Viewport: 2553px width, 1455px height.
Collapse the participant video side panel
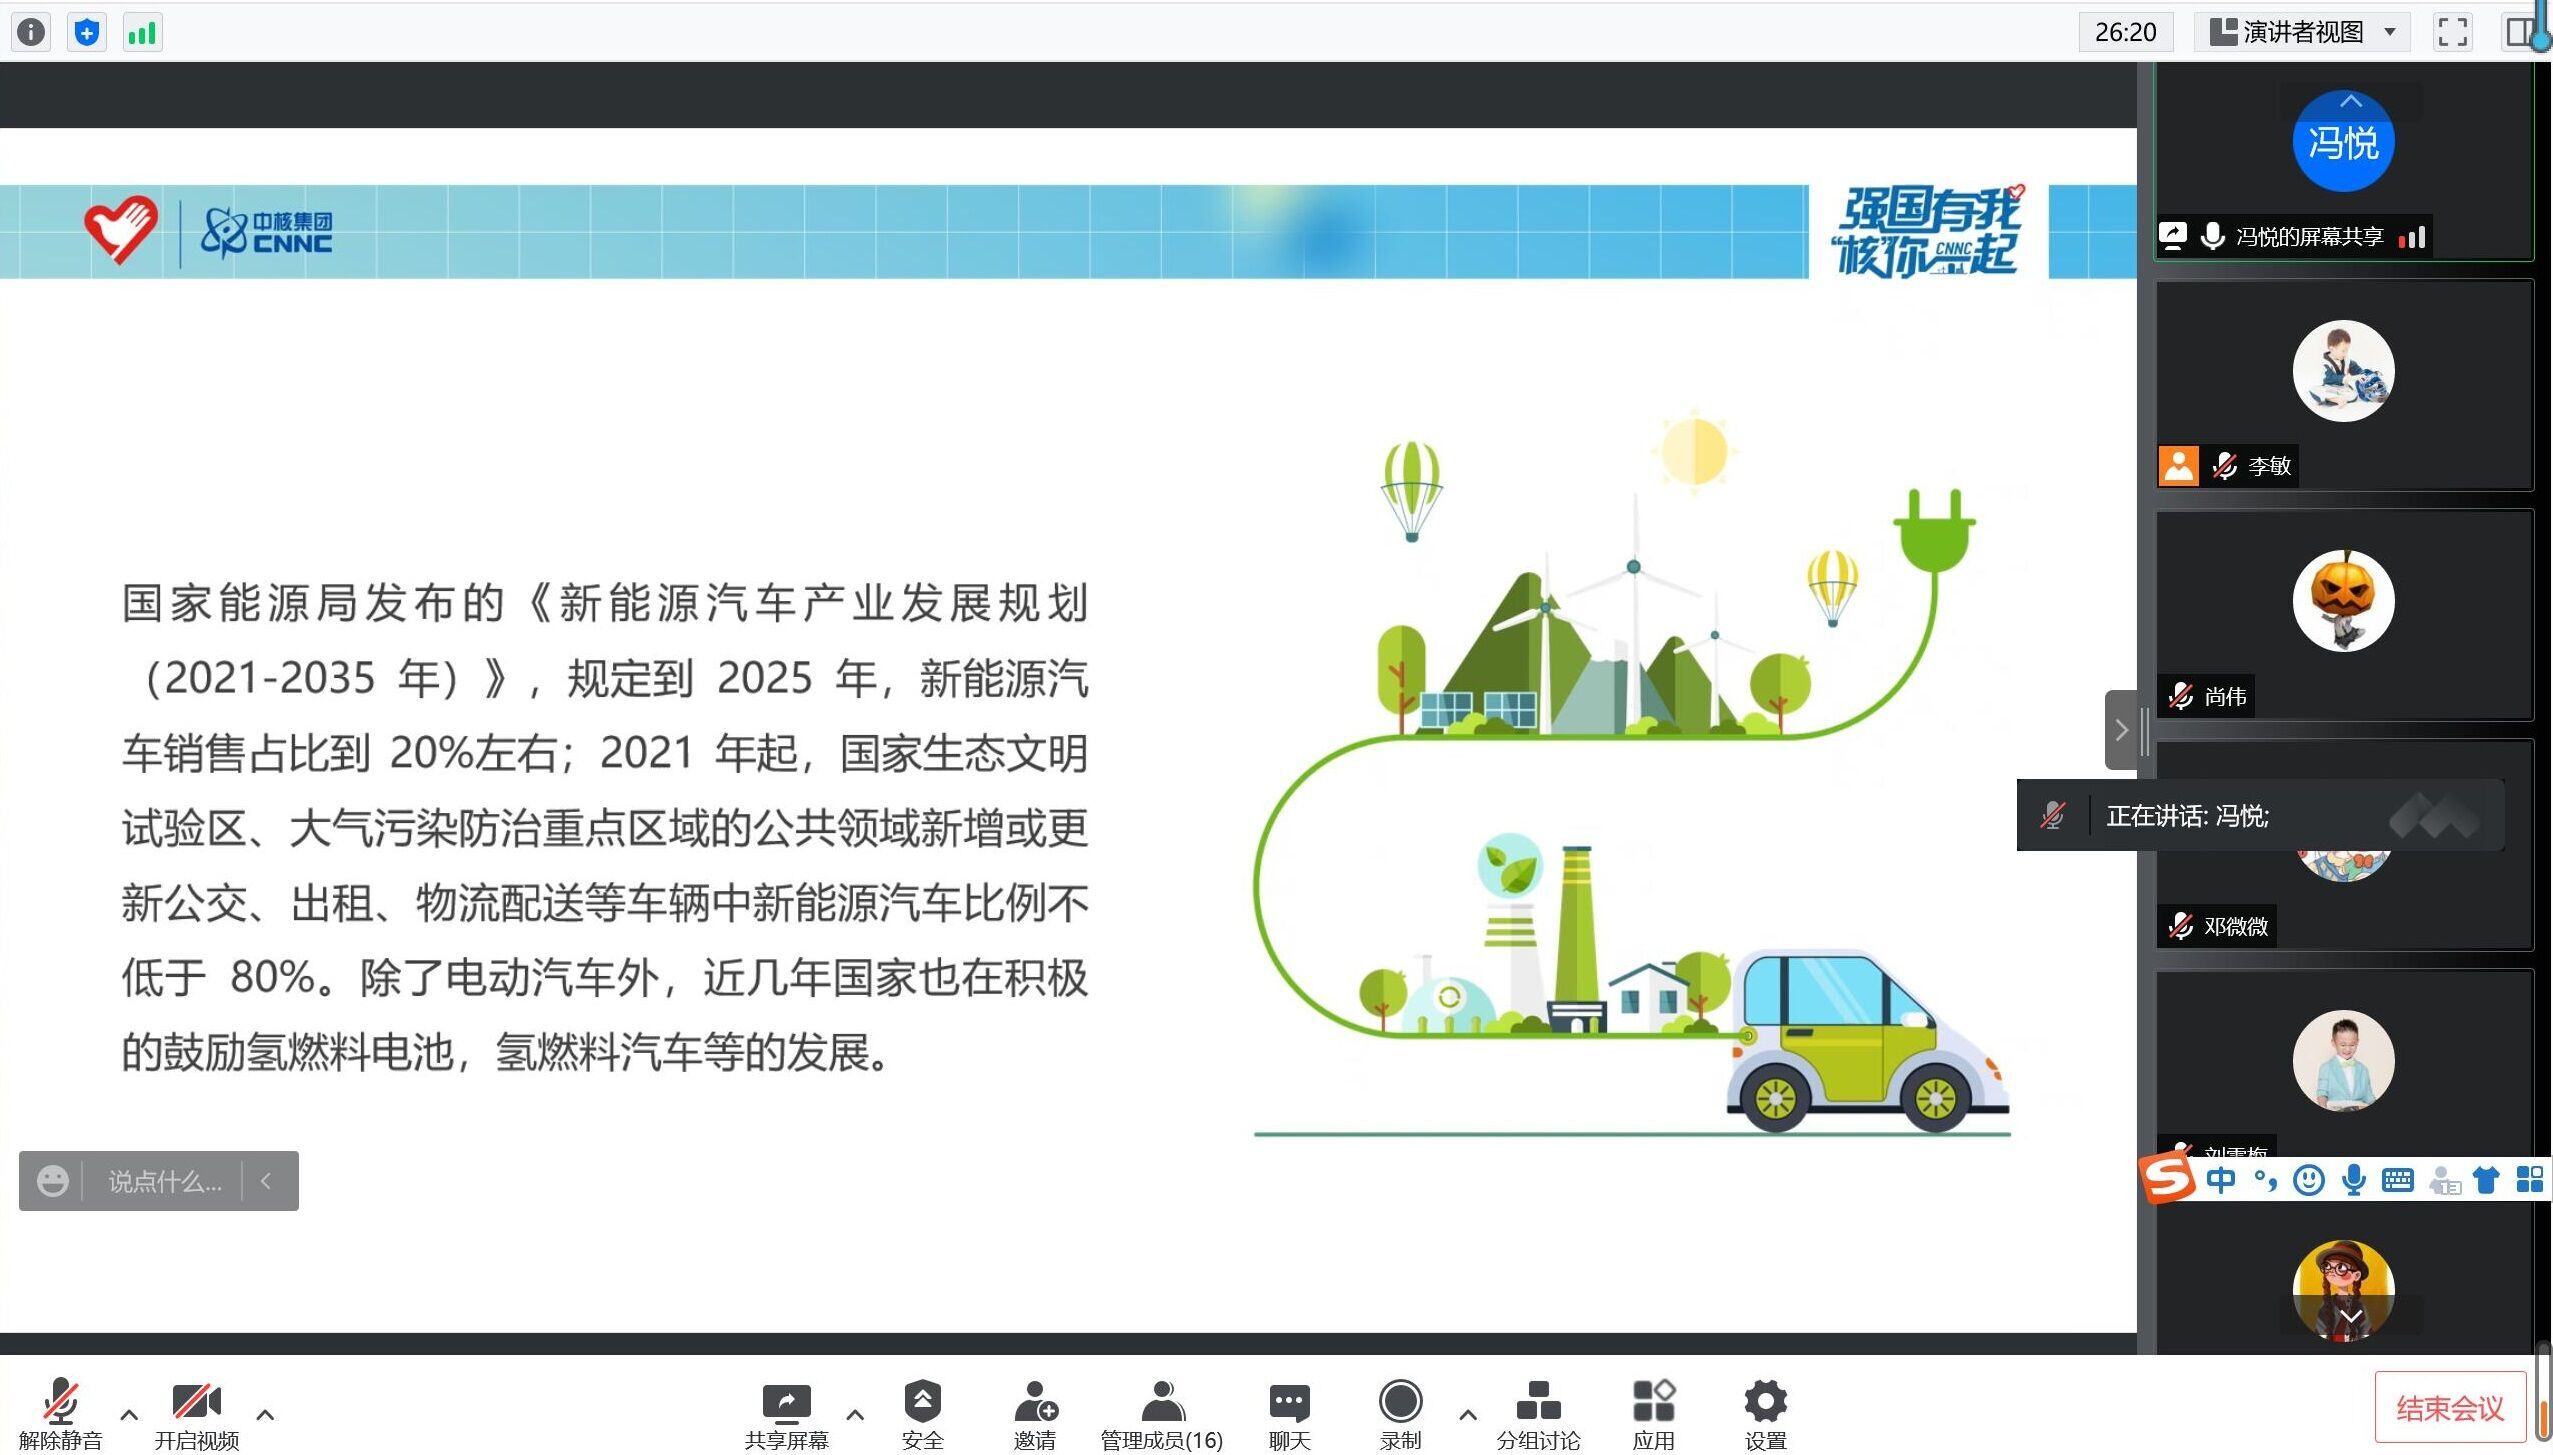pos(2121,730)
